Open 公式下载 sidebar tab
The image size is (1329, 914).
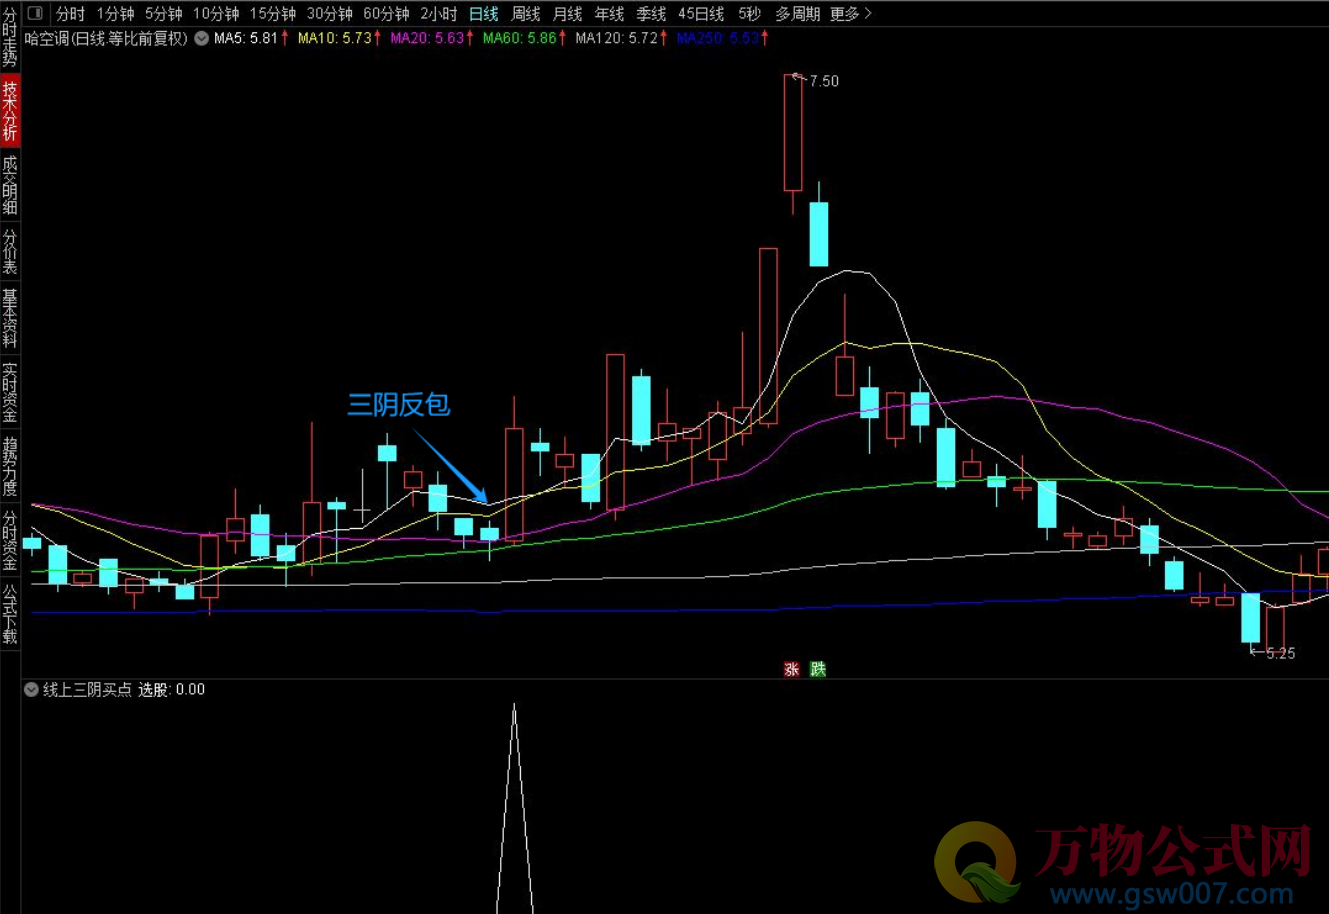10,614
